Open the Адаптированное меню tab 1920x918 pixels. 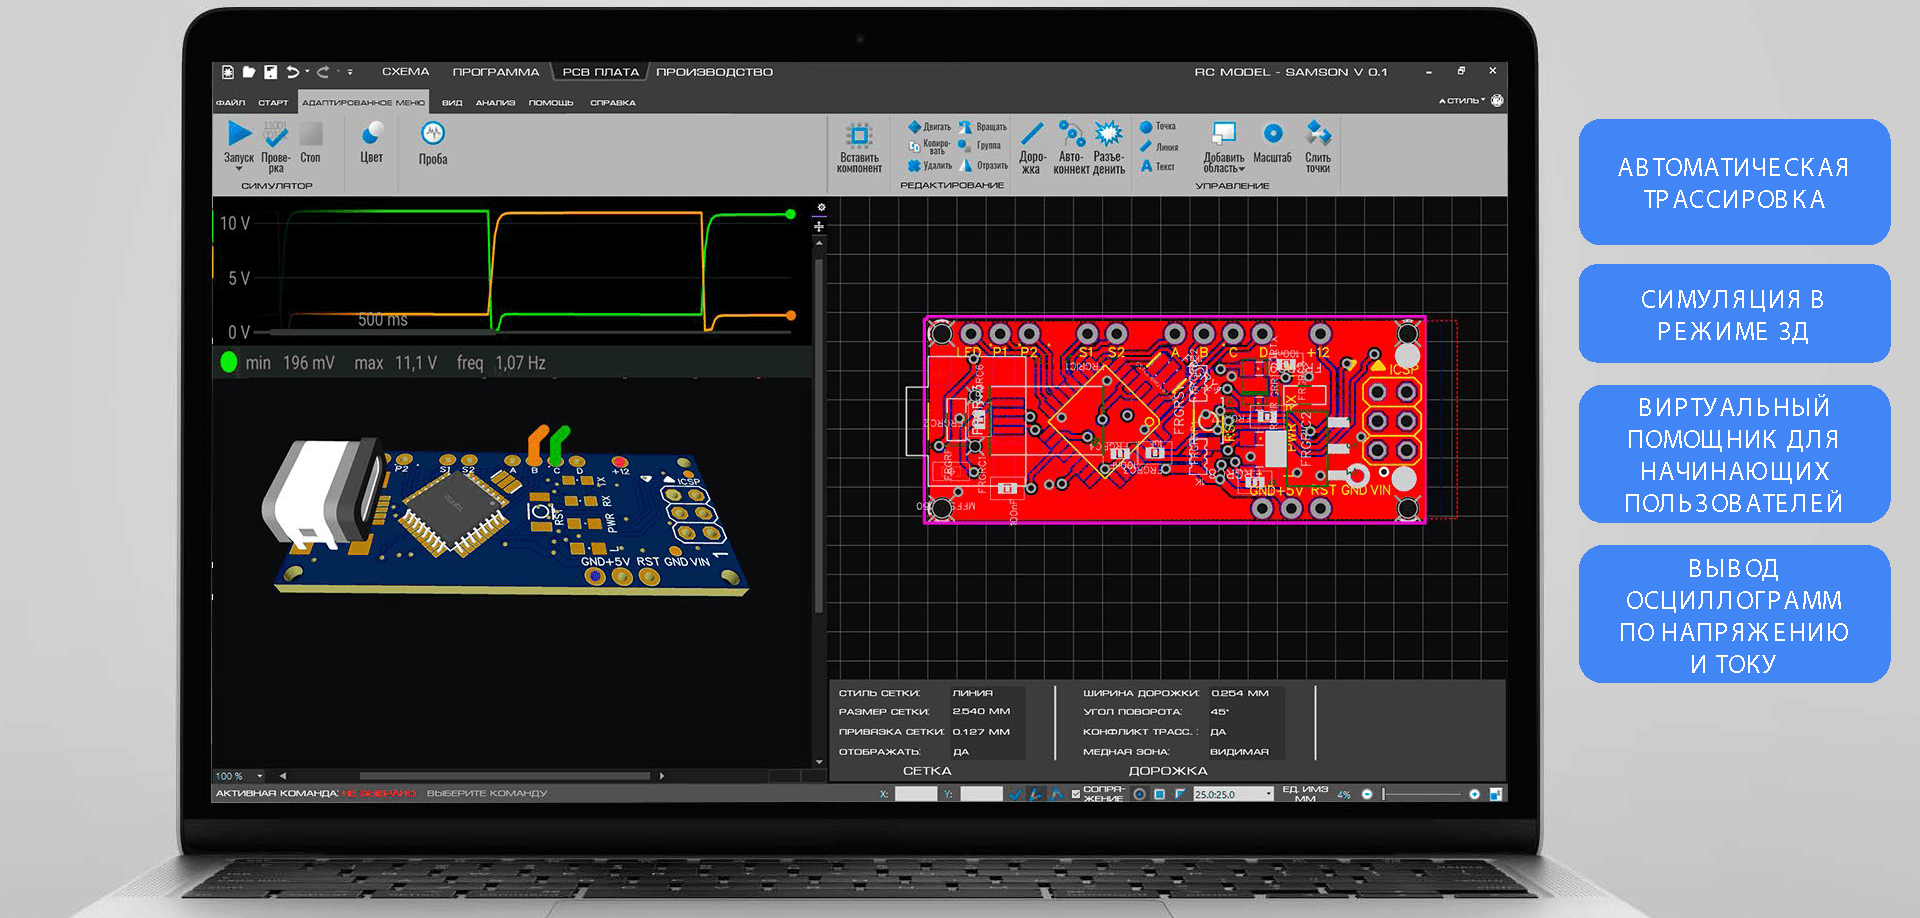(363, 102)
